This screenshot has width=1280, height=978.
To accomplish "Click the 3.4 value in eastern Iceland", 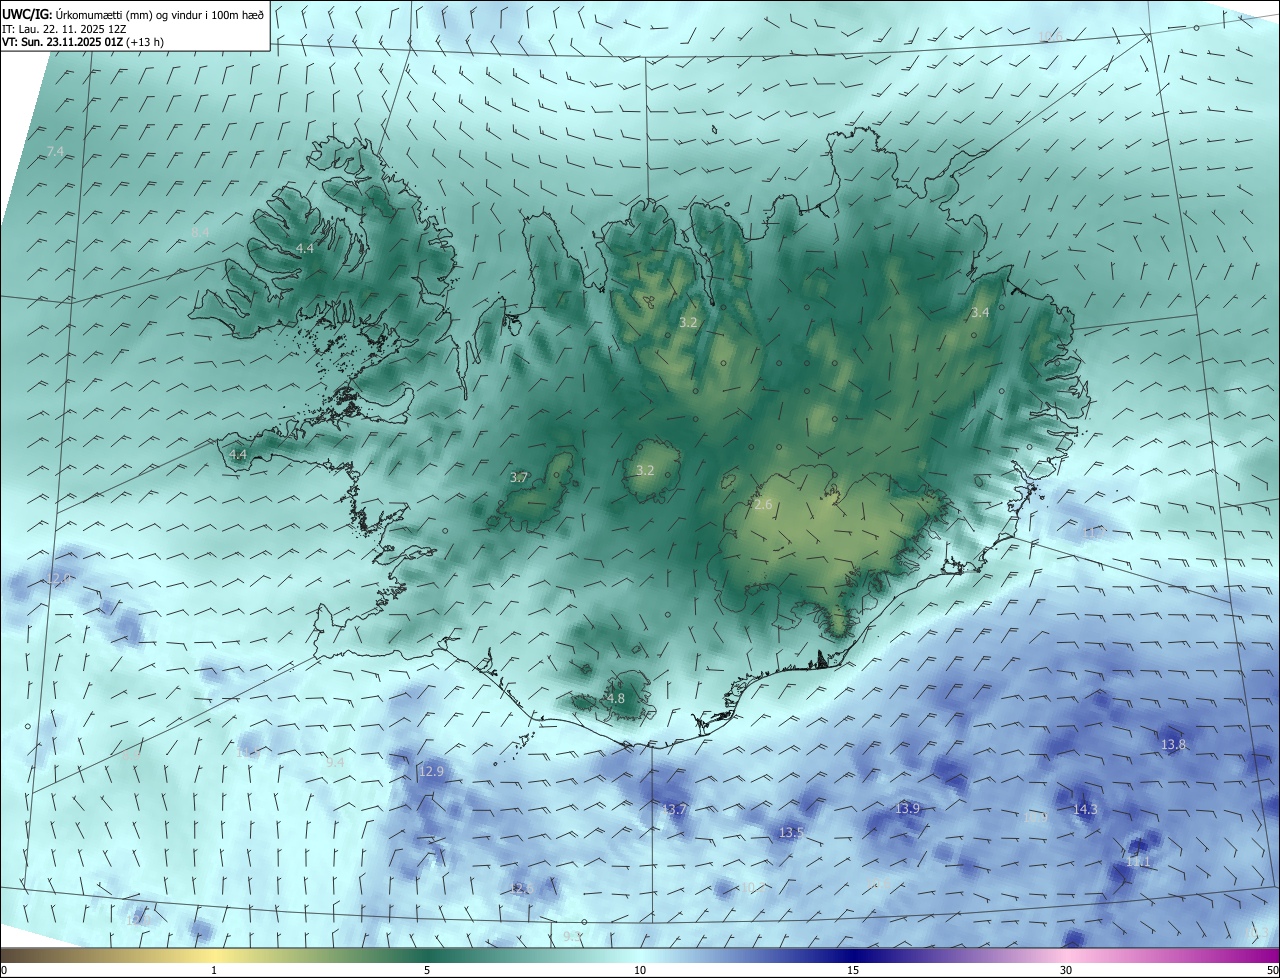I will (980, 313).
